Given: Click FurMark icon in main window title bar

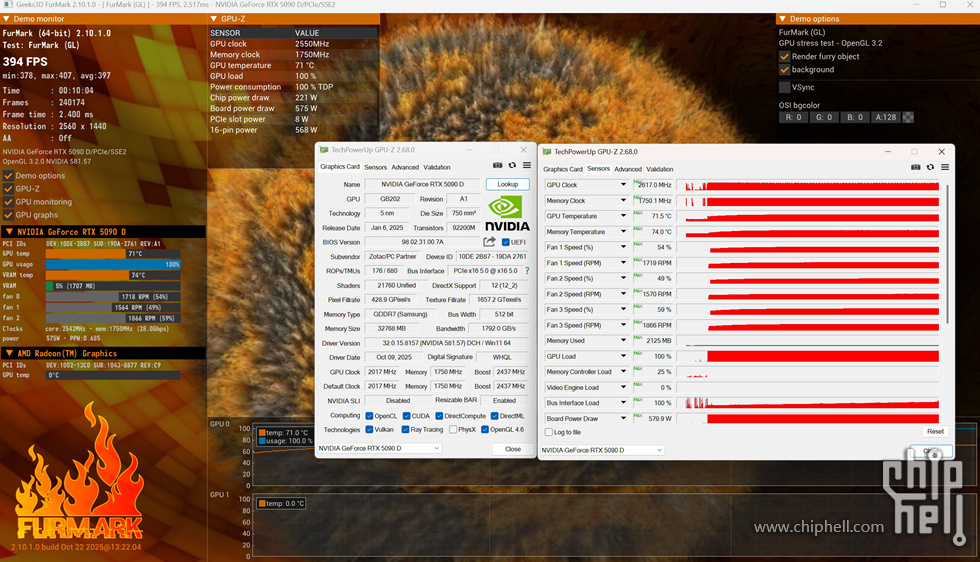Looking at the screenshot, I should [x=8, y=4].
